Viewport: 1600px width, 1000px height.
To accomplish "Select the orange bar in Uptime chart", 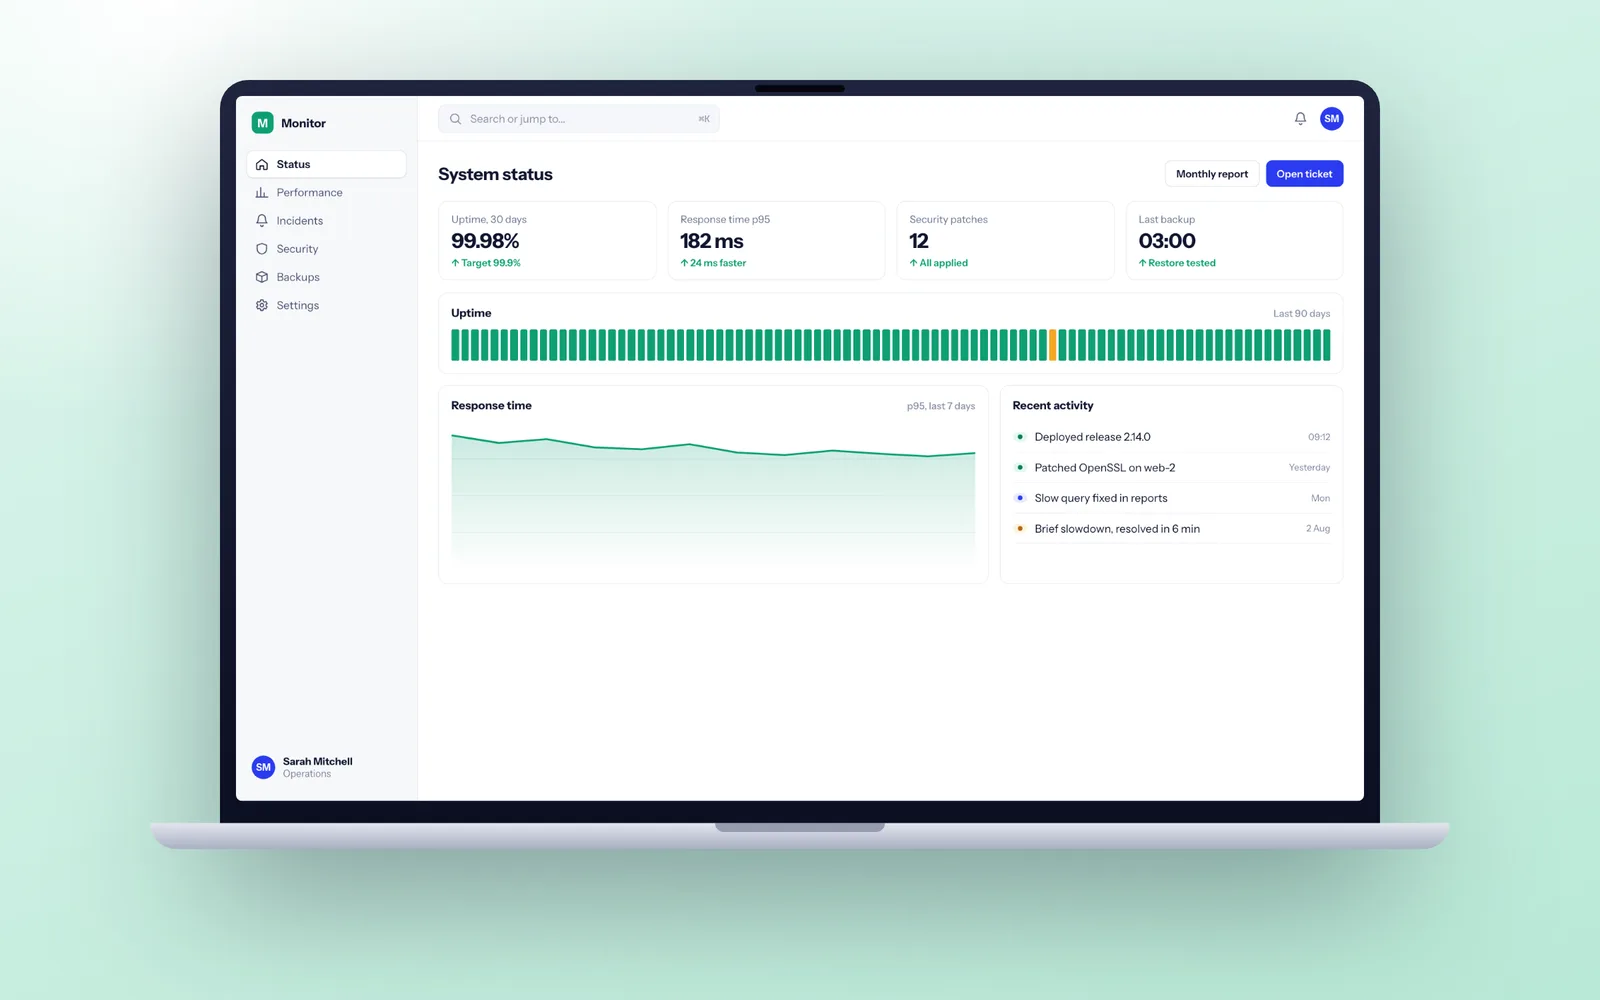I will click(x=1052, y=345).
